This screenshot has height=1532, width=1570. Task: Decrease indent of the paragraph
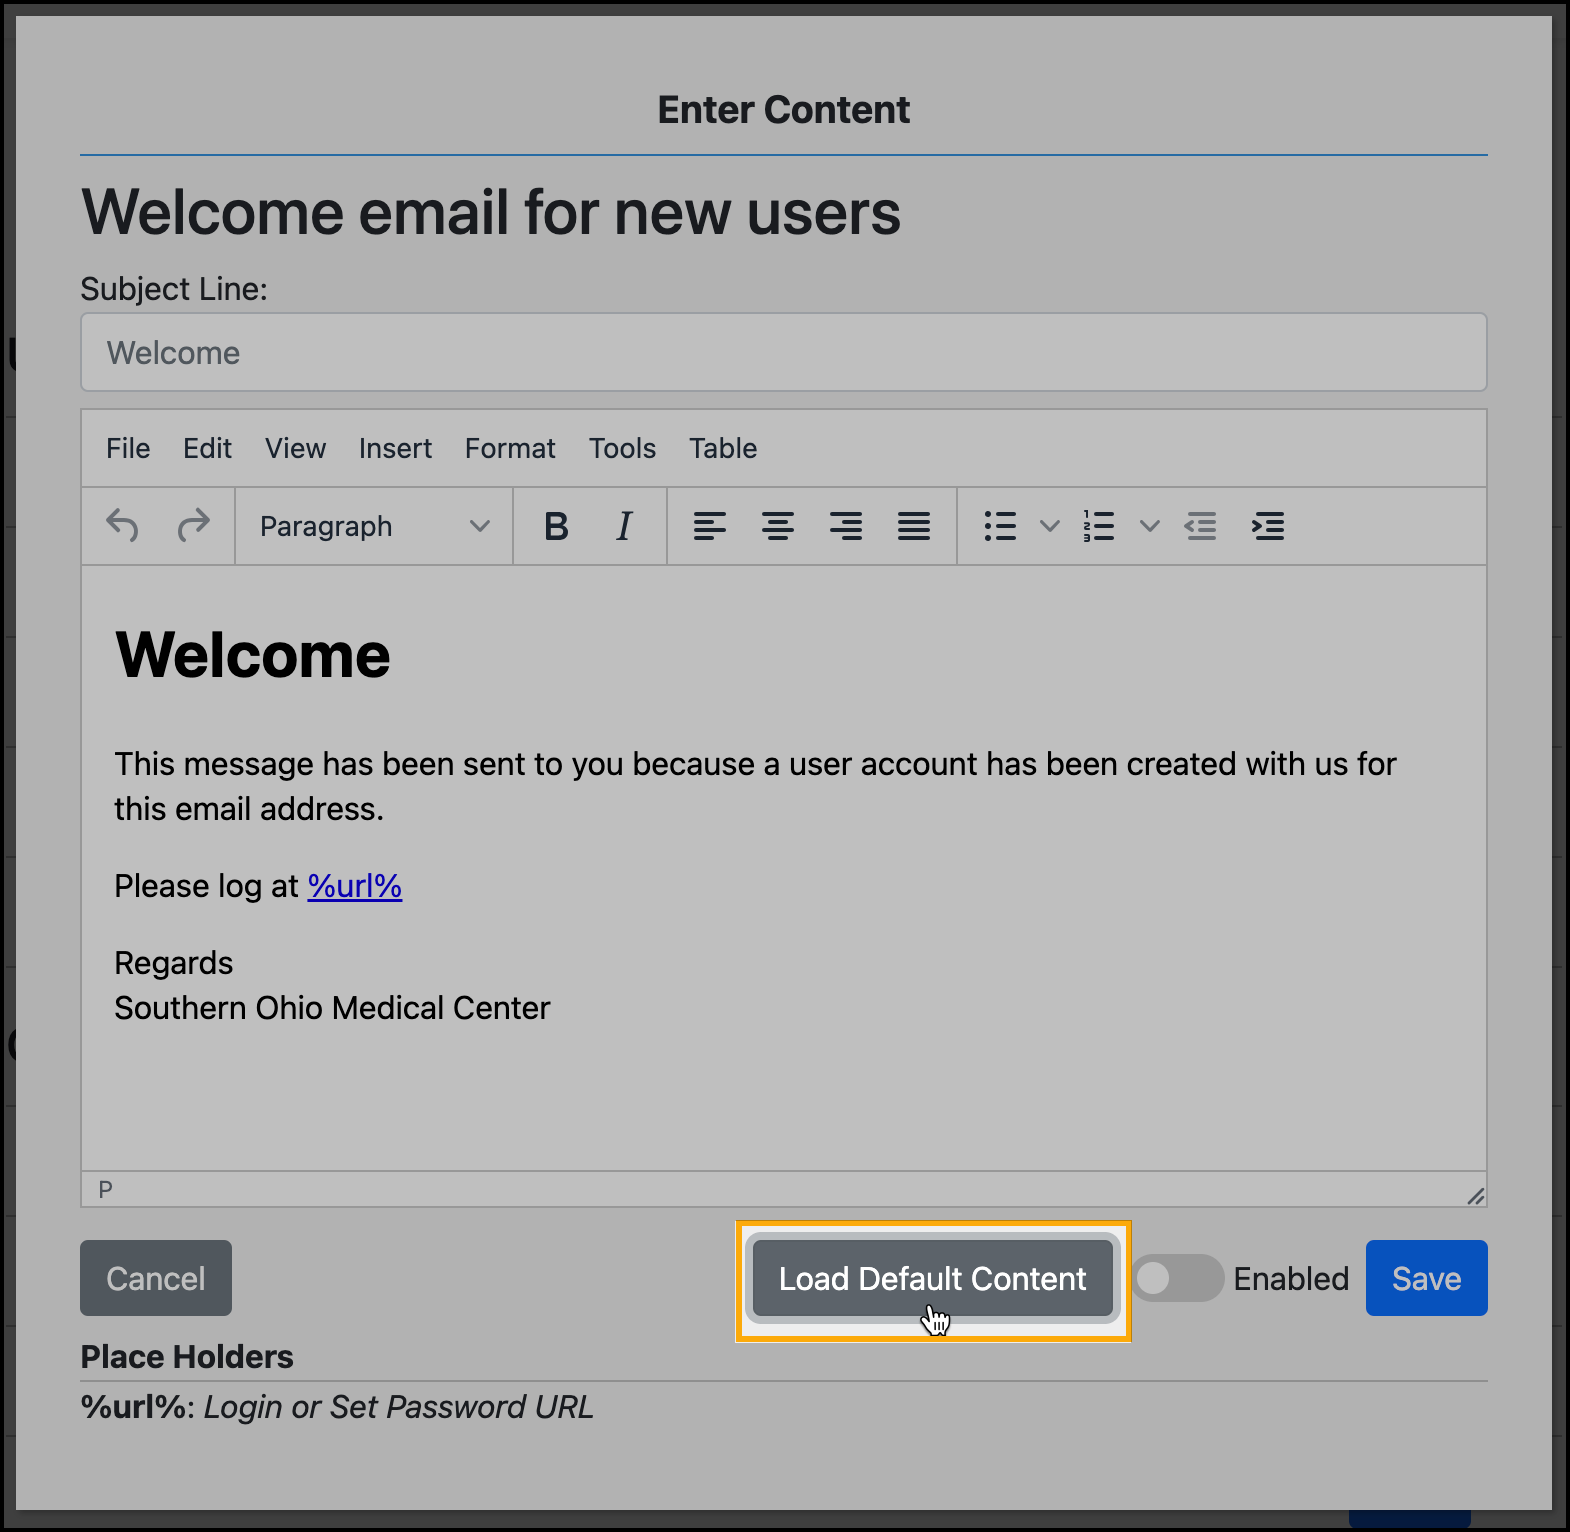(x=1200, y=526)
